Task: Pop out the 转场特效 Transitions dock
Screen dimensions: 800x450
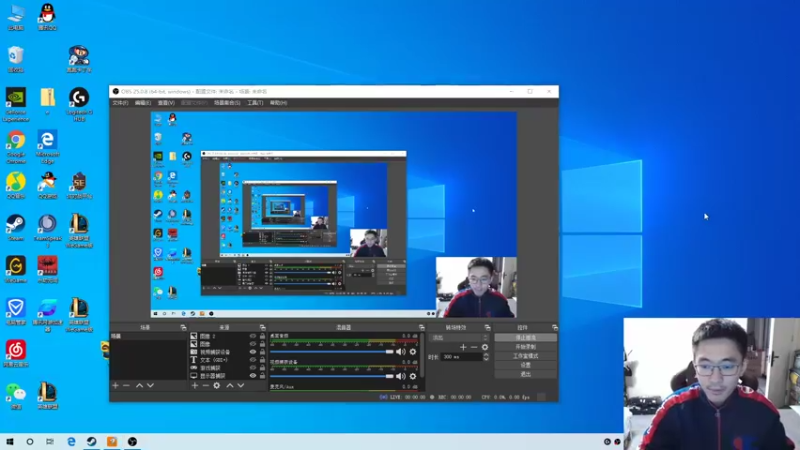Action: (x=487, y=328)
